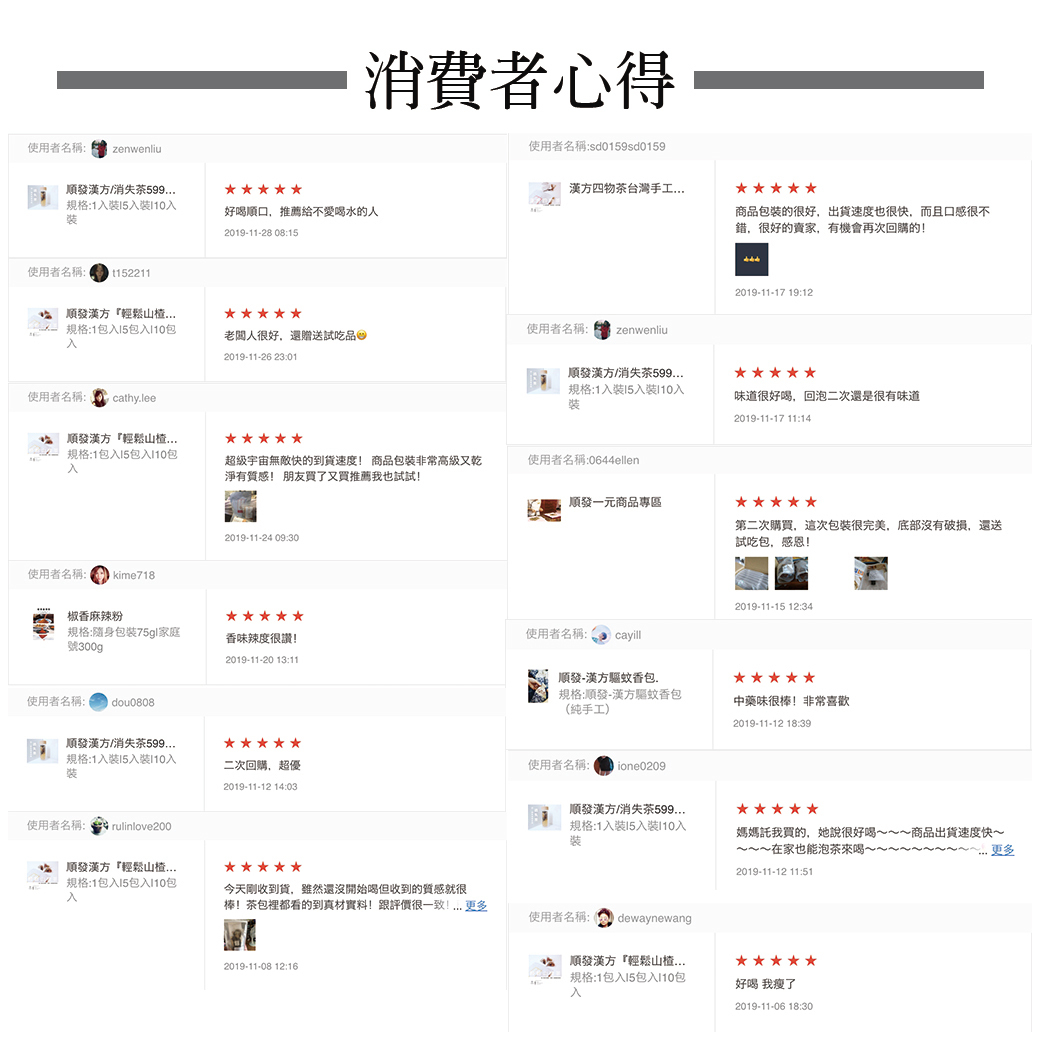Expand ione0209's review with 更多 link
This screenshot has height=1040, width=1040.
1002,850
